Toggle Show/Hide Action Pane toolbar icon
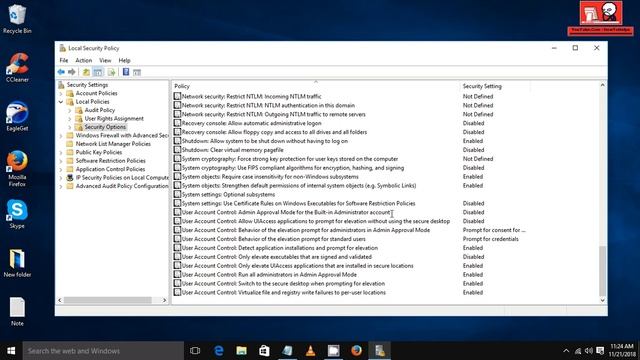 pos(137,72)
